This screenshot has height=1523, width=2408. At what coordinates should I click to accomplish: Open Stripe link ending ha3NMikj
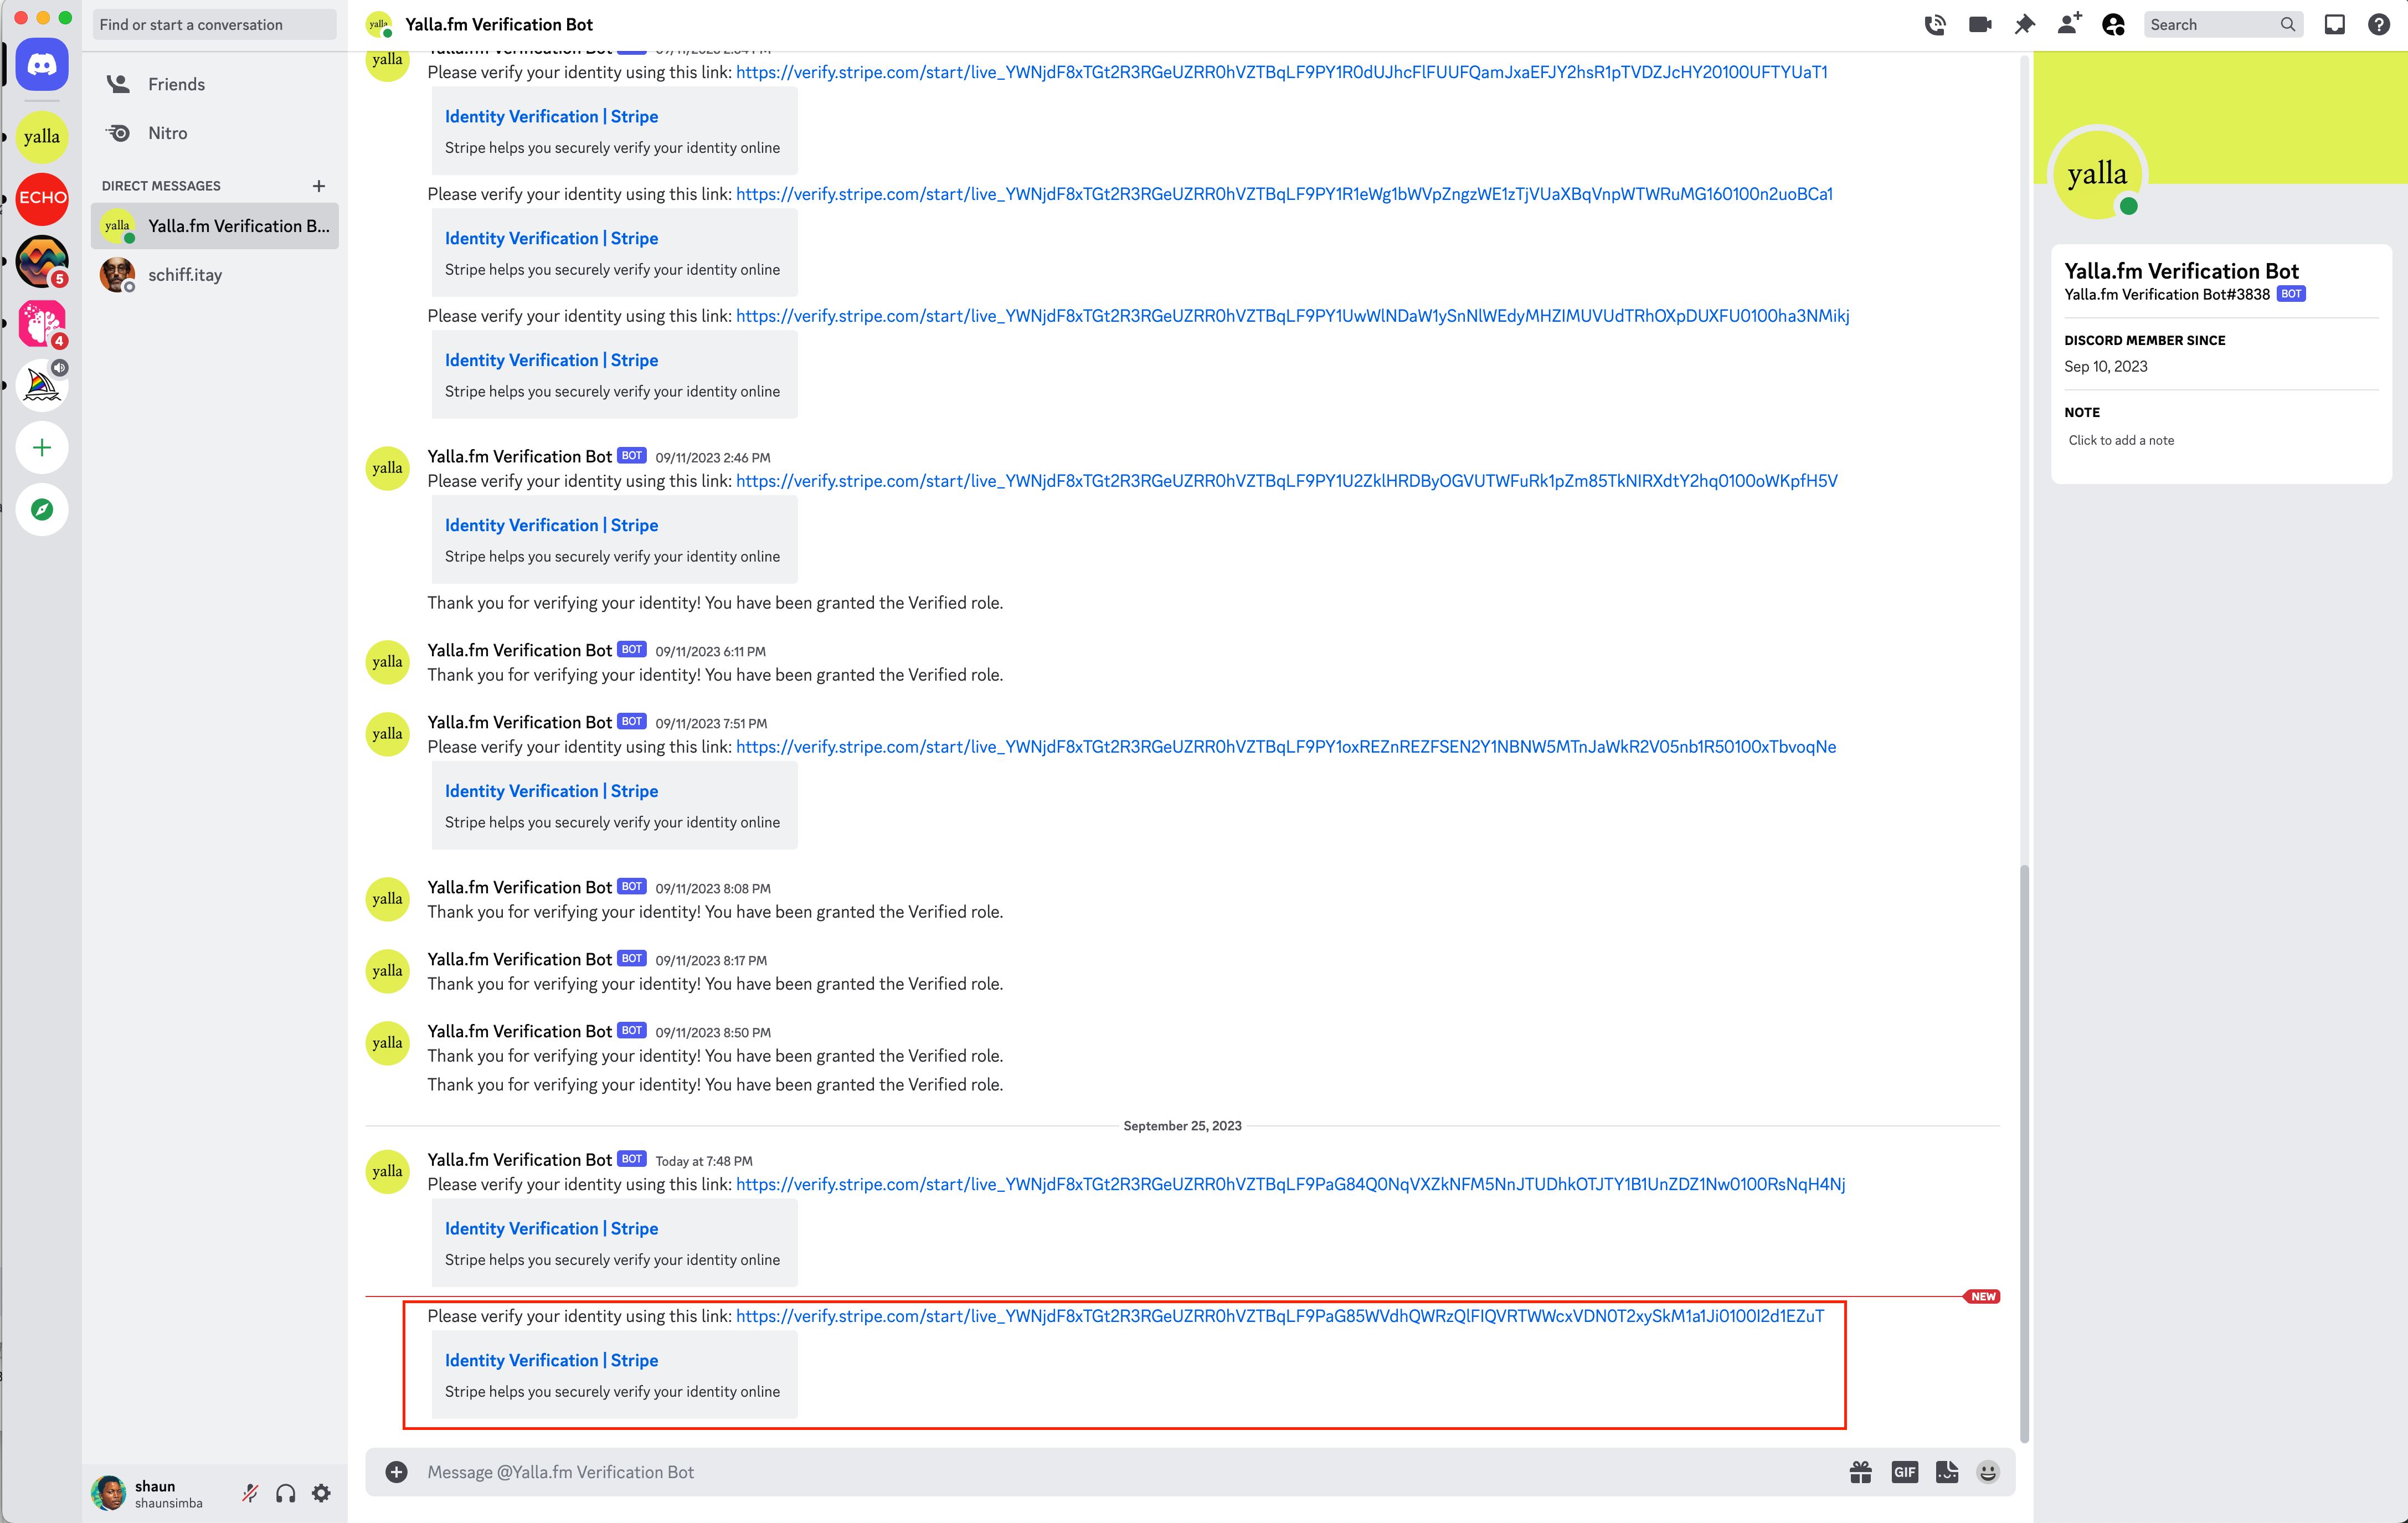click(1292, 316)
